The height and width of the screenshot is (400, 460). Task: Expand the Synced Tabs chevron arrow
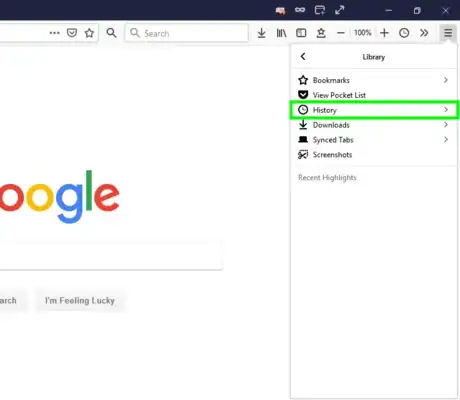click(446, 140)
